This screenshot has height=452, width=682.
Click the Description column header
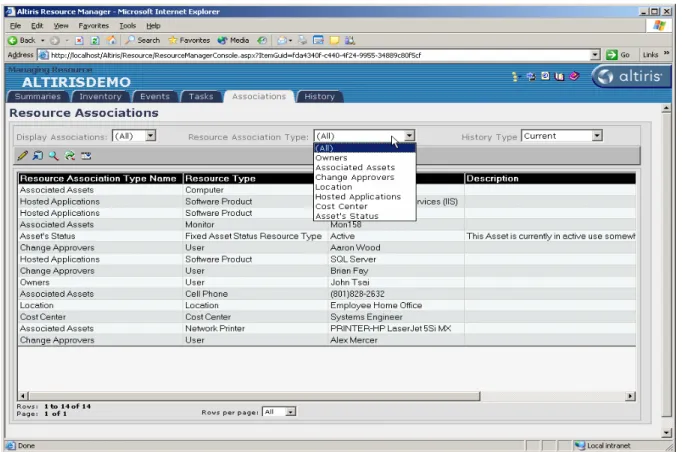pos(550,178)
